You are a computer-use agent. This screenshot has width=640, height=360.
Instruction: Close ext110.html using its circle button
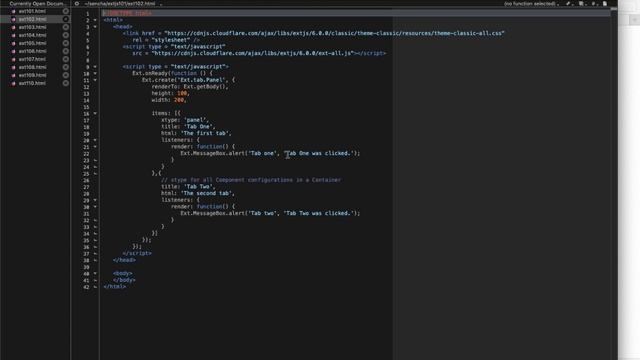coord(66,83)
